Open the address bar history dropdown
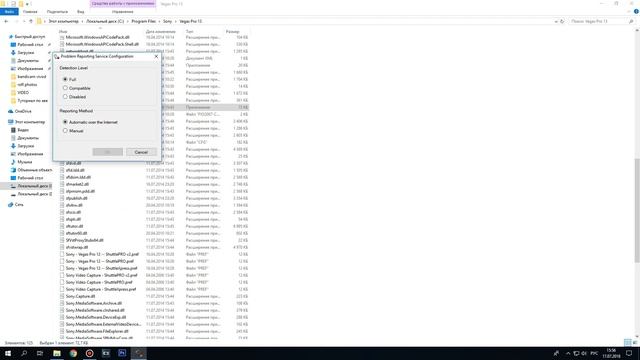The width and height of the screenshot is (640, 360). (556, 21)
